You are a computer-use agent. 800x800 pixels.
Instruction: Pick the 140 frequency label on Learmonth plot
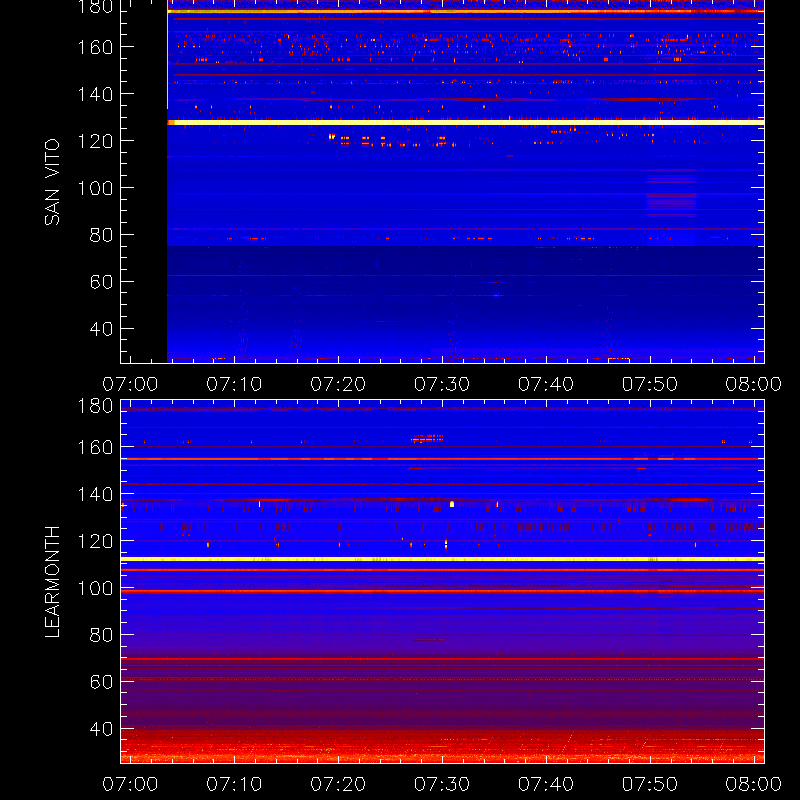click(95, 494)
